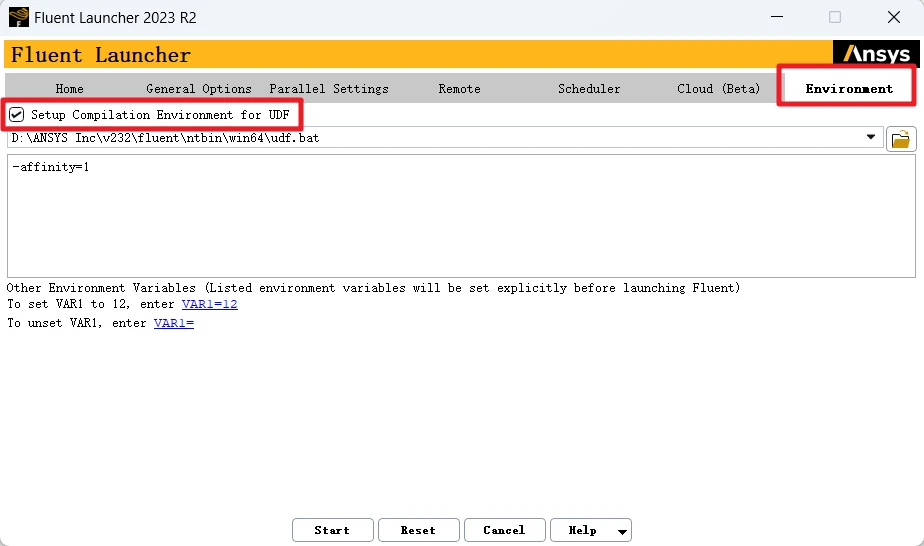Image resolution: width=924 pixels, height=546 pixels.
Task: Open the Help button dropdown arrow
Action: click(622, 531)
